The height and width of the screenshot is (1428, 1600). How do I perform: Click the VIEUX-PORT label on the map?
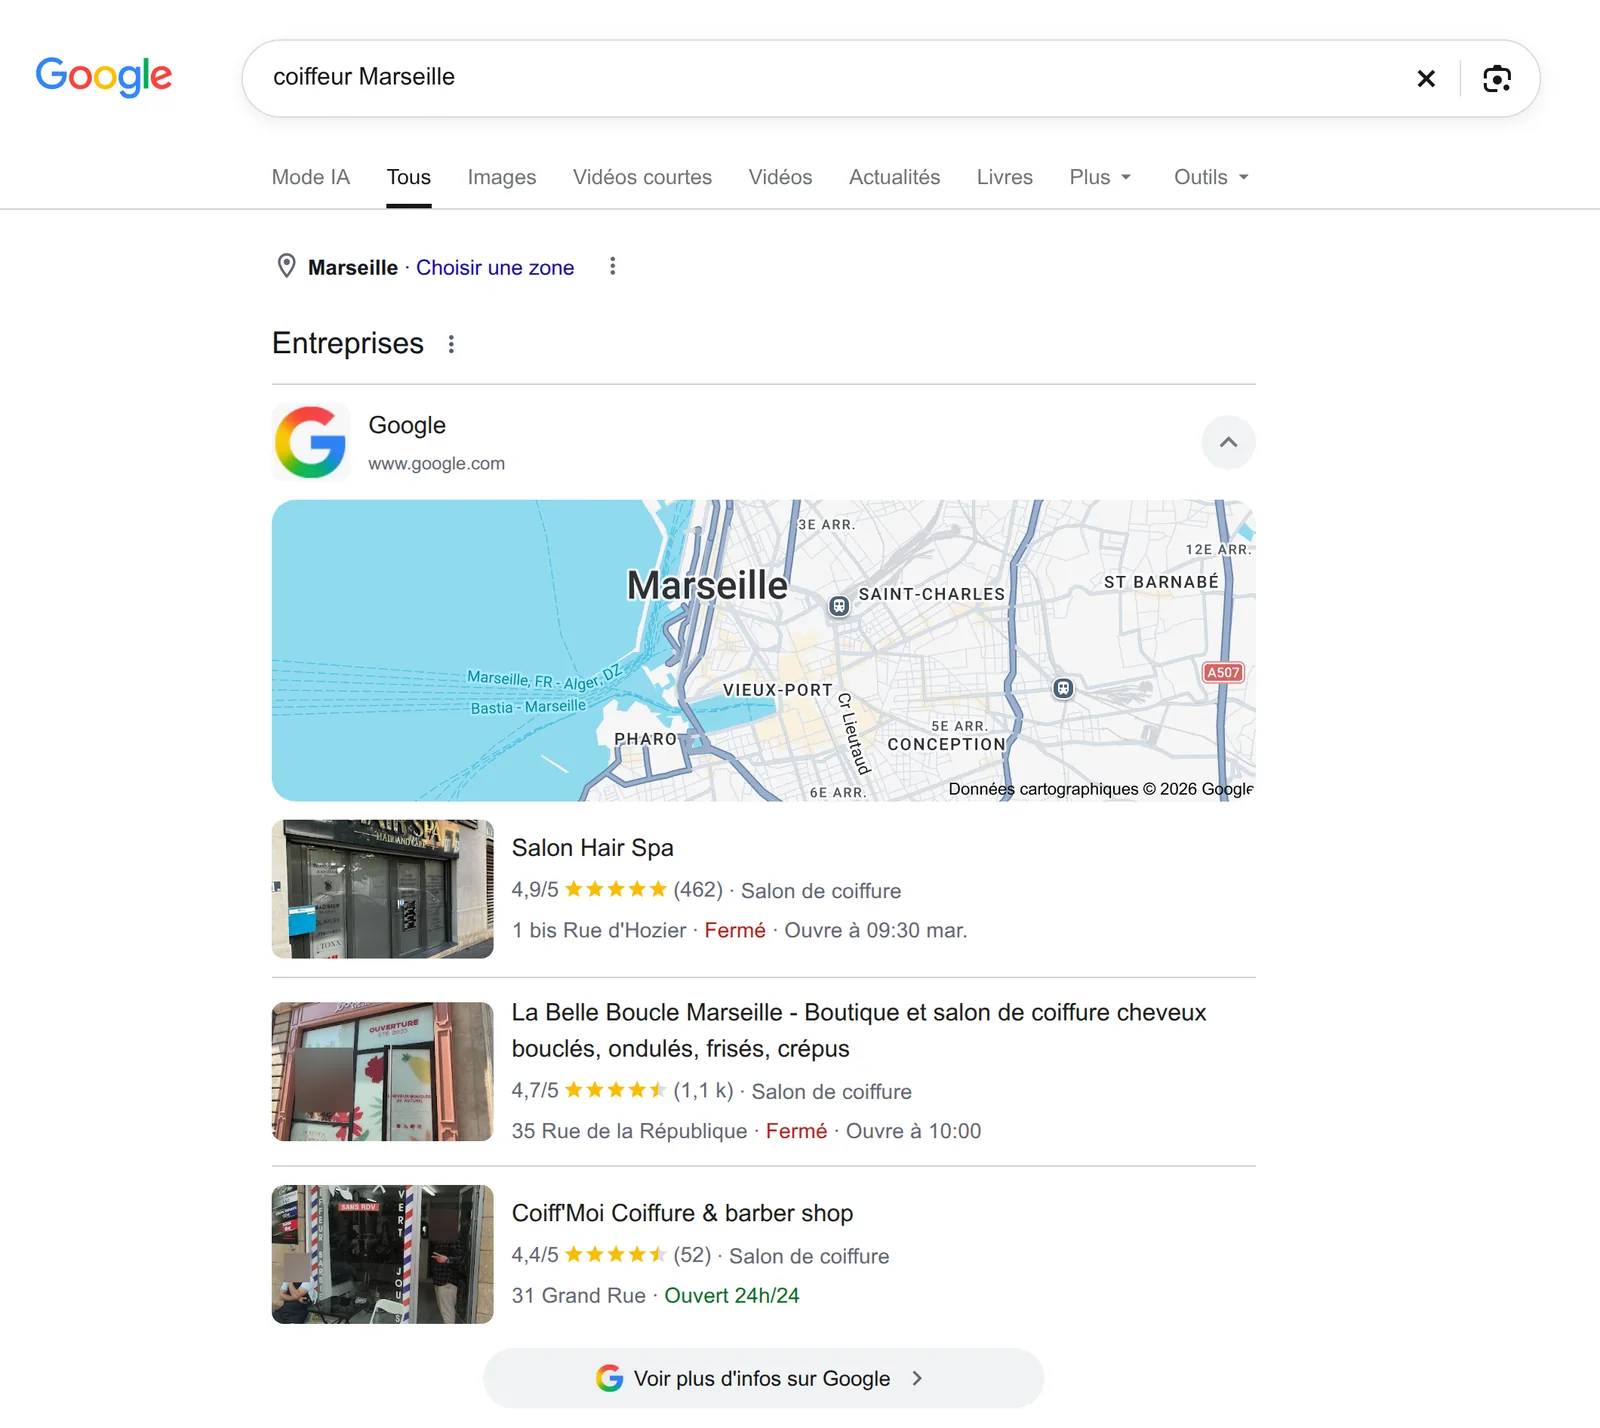pyautogui.click(x=778, y=690)
